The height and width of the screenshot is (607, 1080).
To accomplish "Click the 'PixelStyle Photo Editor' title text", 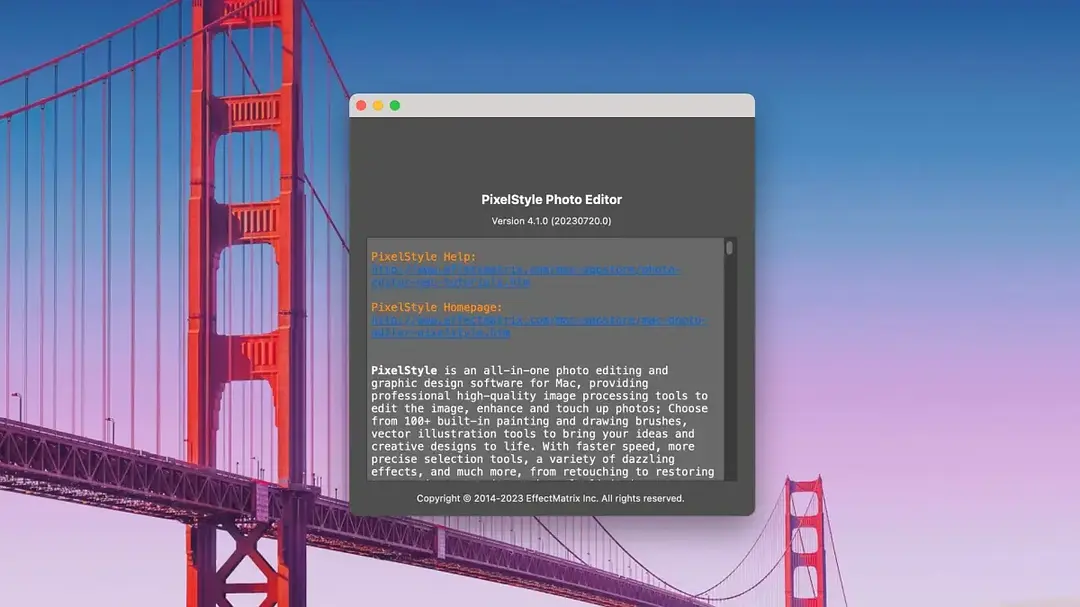I will click(x=551, y=200).
